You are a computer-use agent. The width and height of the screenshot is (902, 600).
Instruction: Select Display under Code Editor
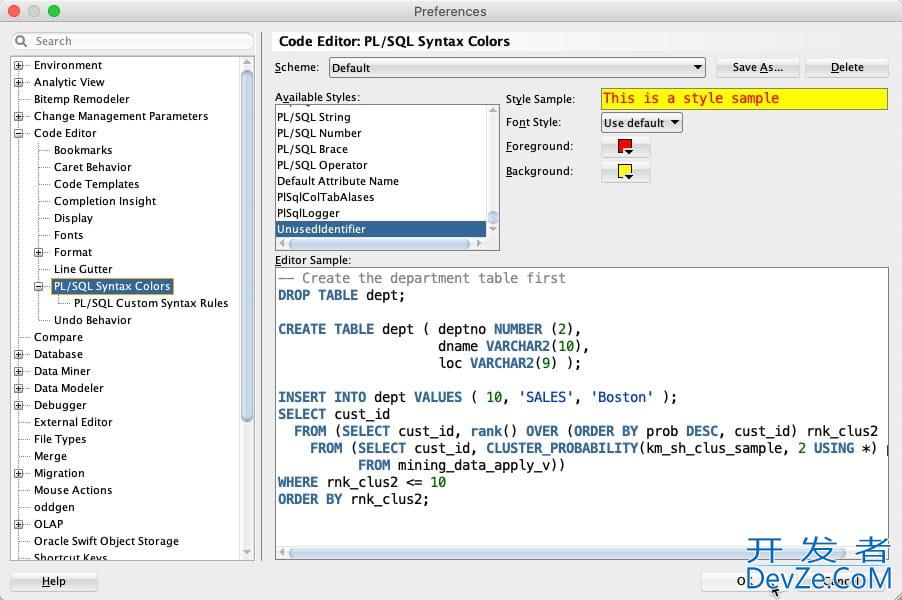73,218
